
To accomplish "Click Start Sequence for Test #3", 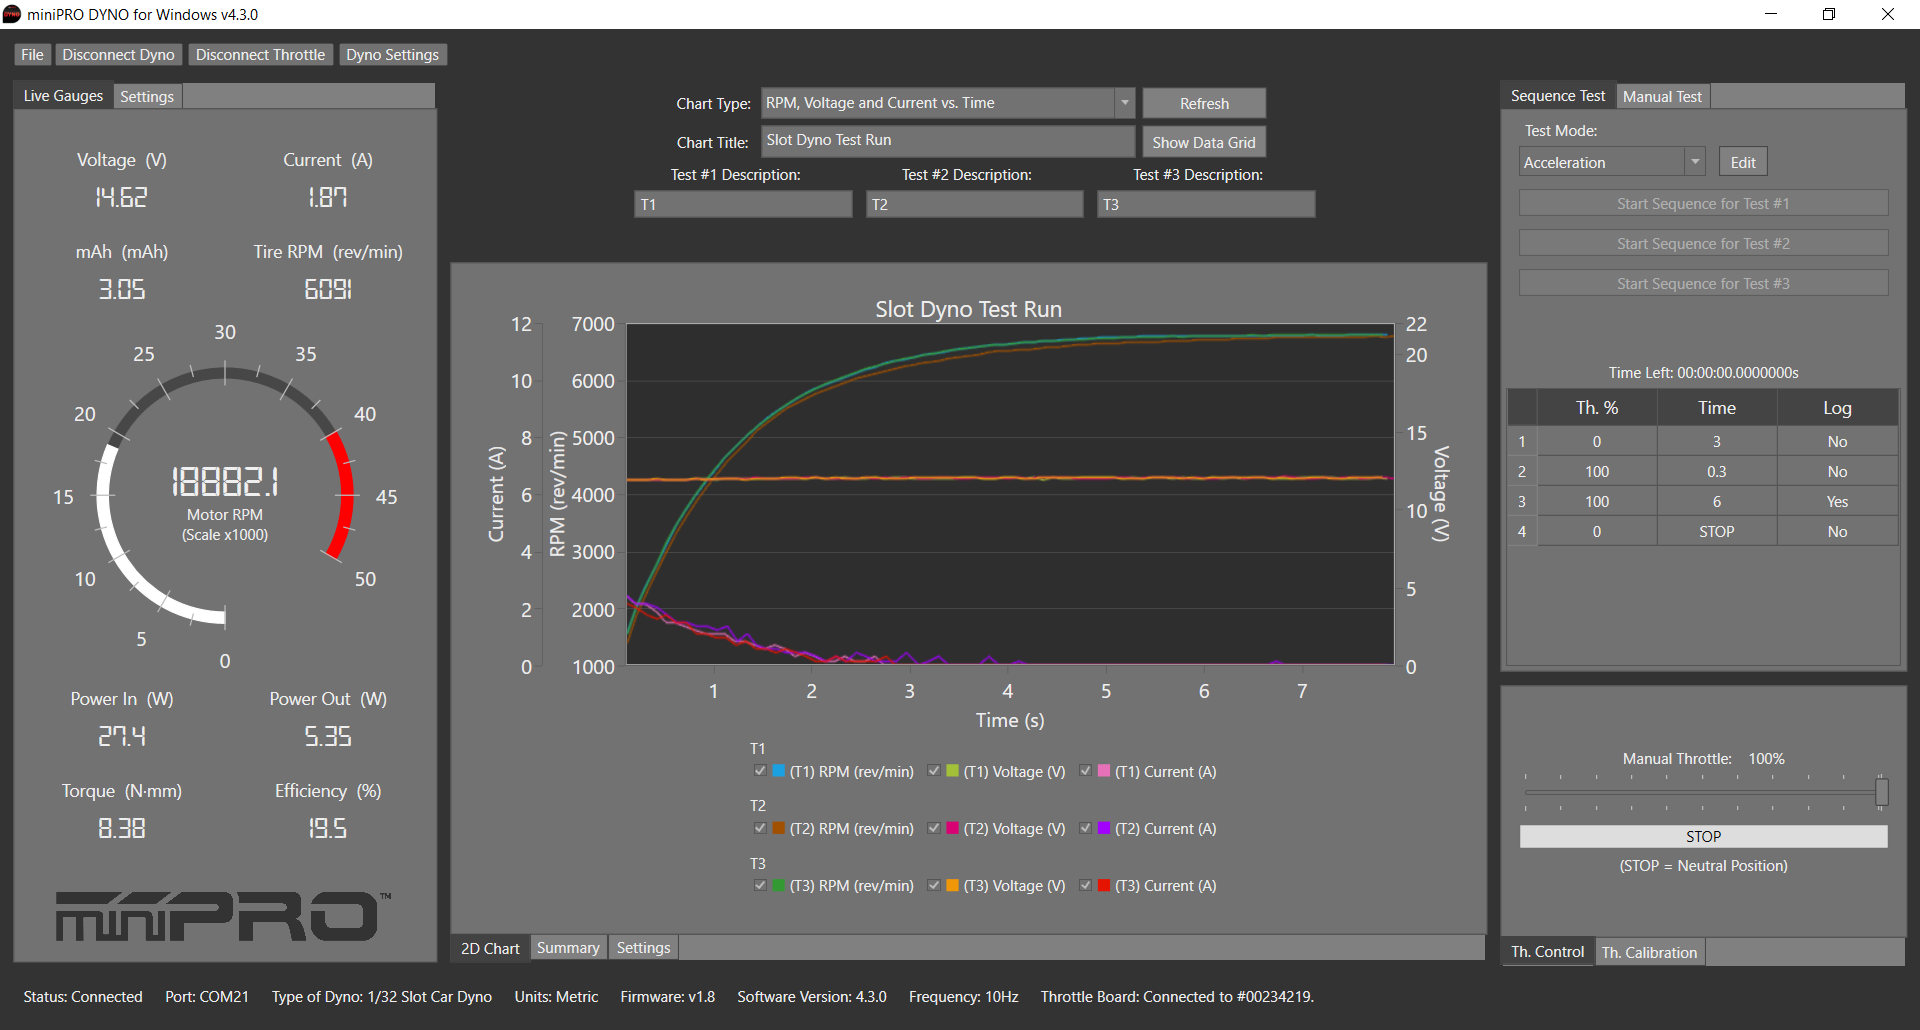I will 1703,283.
